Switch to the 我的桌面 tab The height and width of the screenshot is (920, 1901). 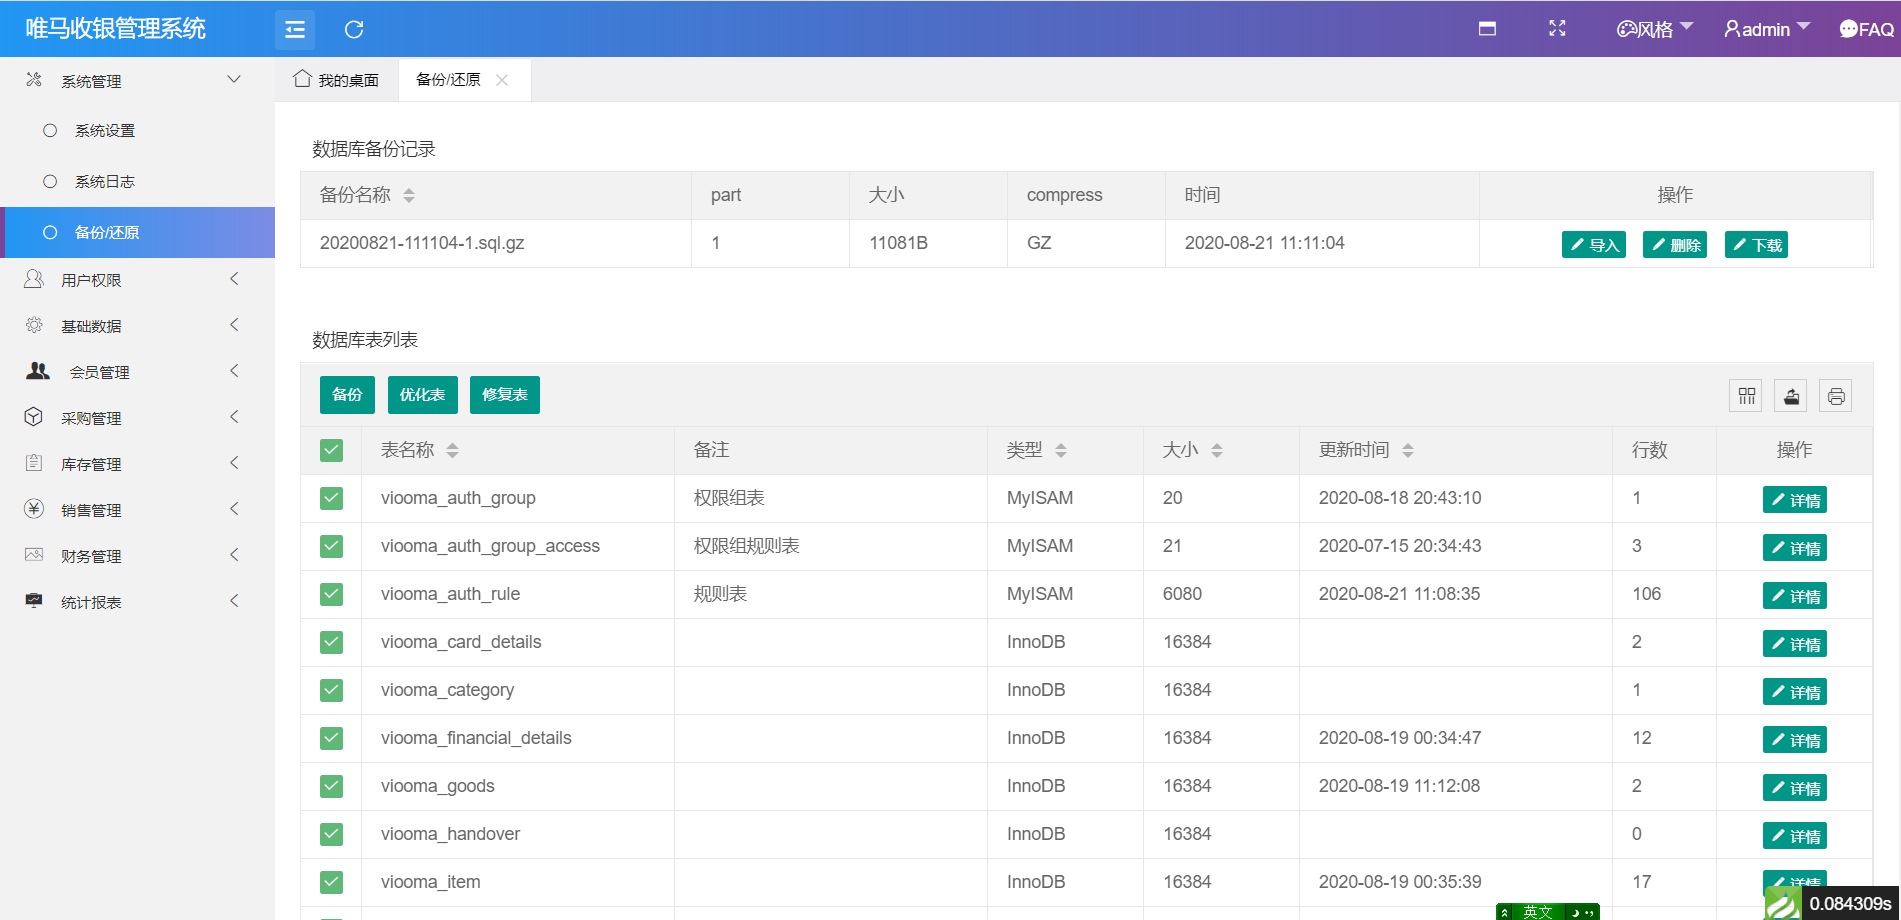[x=336, y=80]
